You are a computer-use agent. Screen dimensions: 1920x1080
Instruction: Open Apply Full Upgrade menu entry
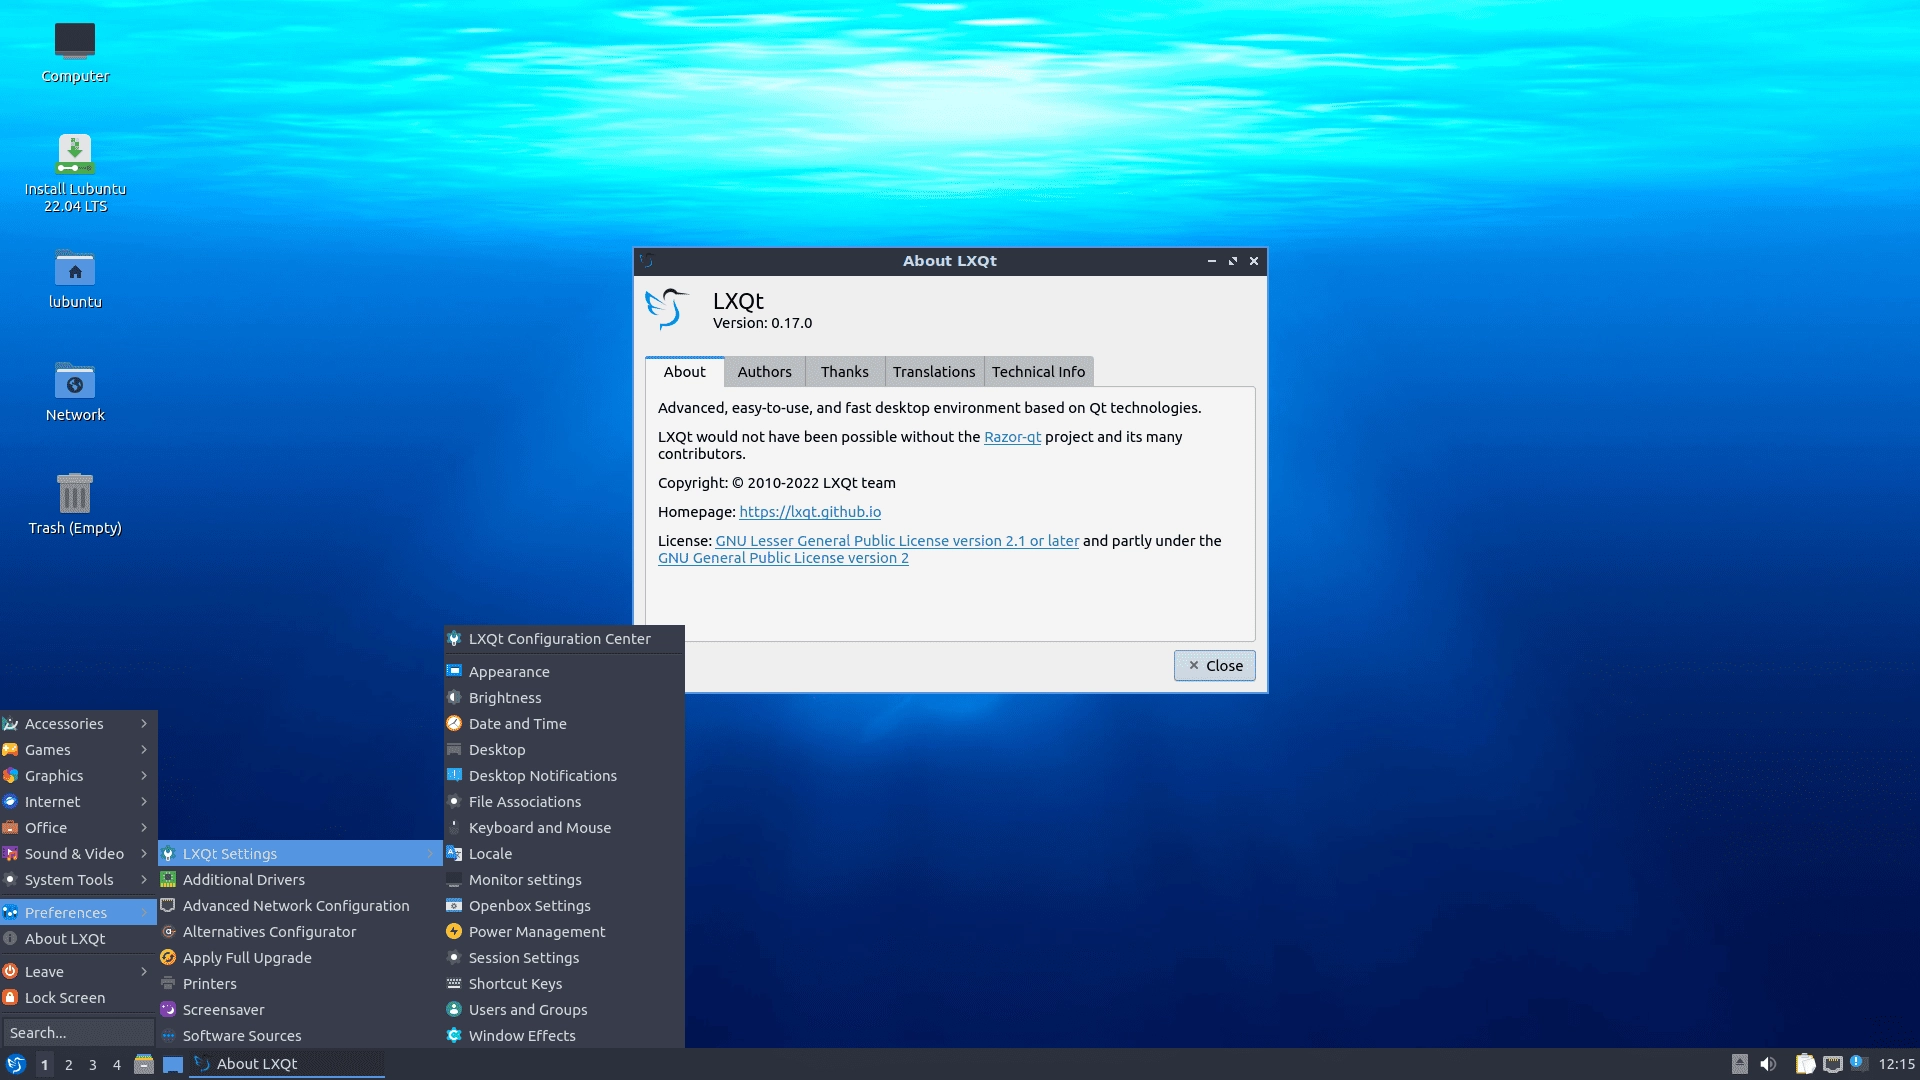300,957
